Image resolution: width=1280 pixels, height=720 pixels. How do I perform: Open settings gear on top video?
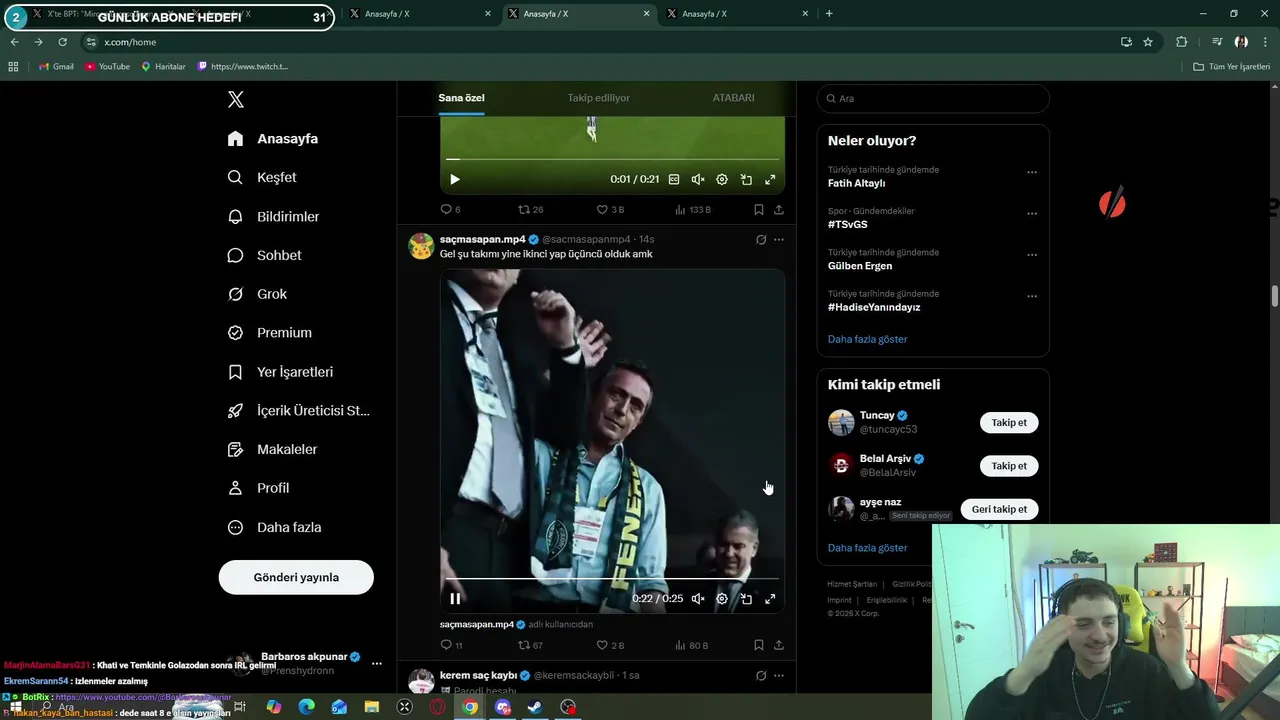(722, 180)
